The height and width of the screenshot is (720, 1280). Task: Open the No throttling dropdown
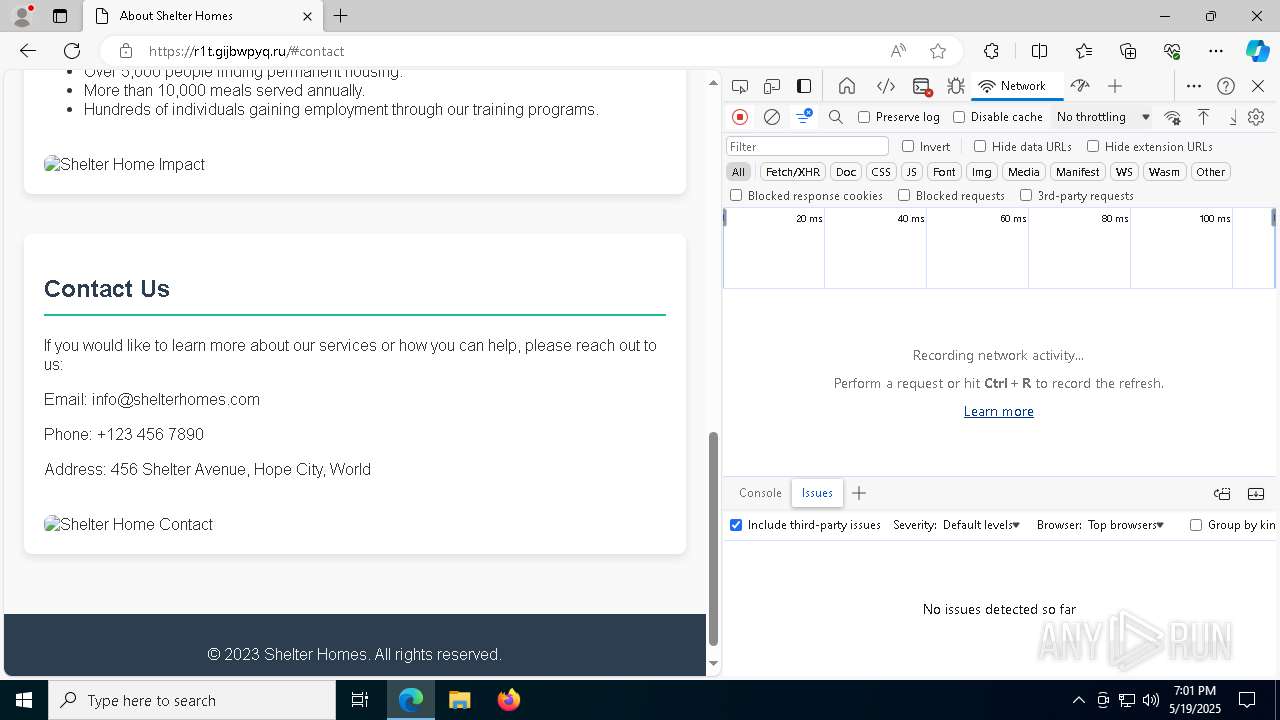(x=1103, y=117)
